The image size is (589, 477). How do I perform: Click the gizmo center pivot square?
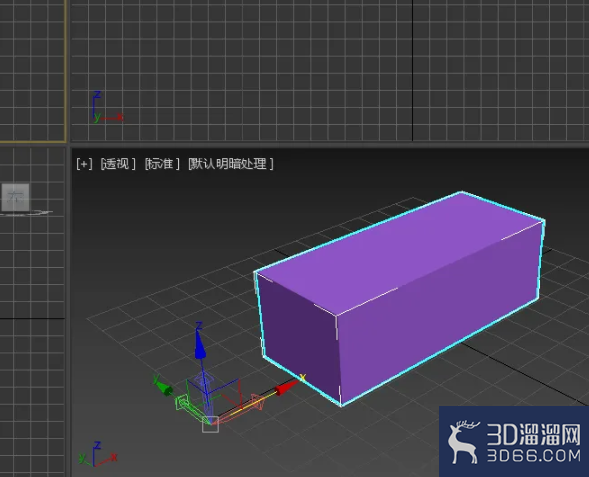[210, 424]
